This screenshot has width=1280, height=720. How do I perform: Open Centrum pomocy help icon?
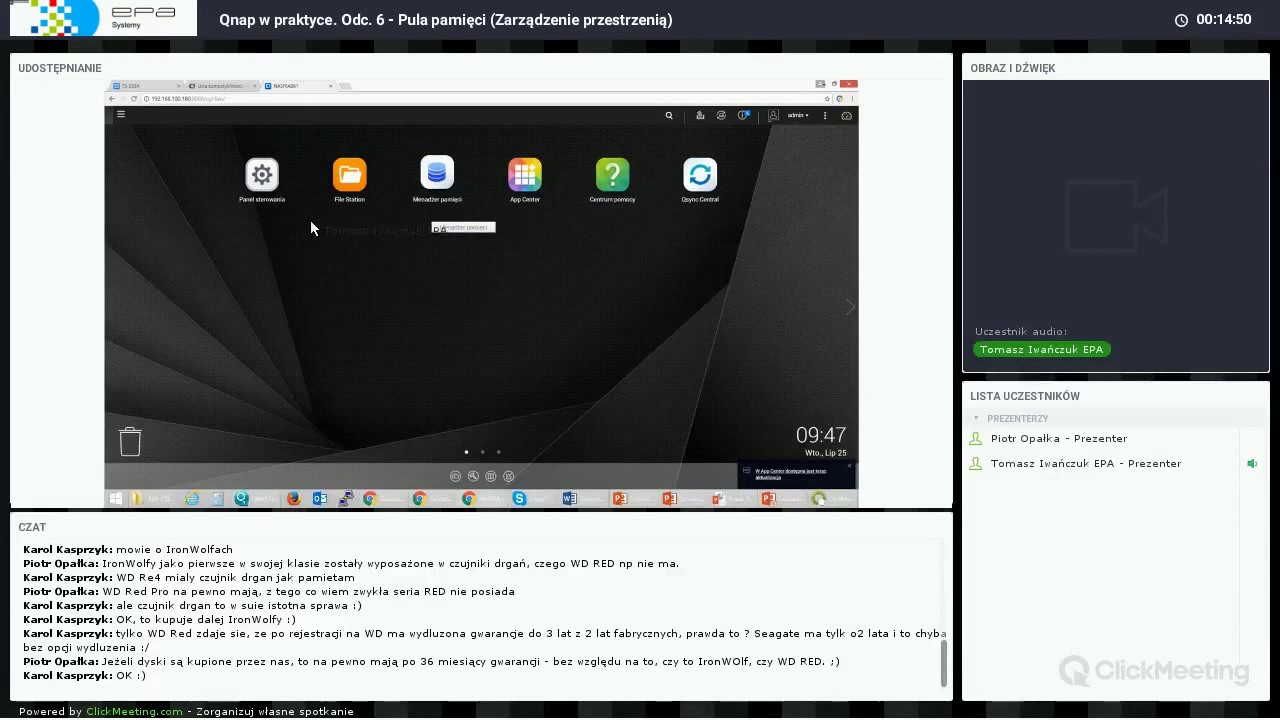tap(612, 176)
